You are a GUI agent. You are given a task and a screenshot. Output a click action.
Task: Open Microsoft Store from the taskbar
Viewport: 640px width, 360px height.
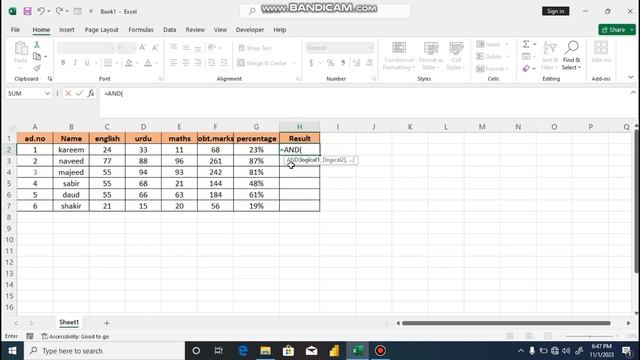tap(288, 351)
